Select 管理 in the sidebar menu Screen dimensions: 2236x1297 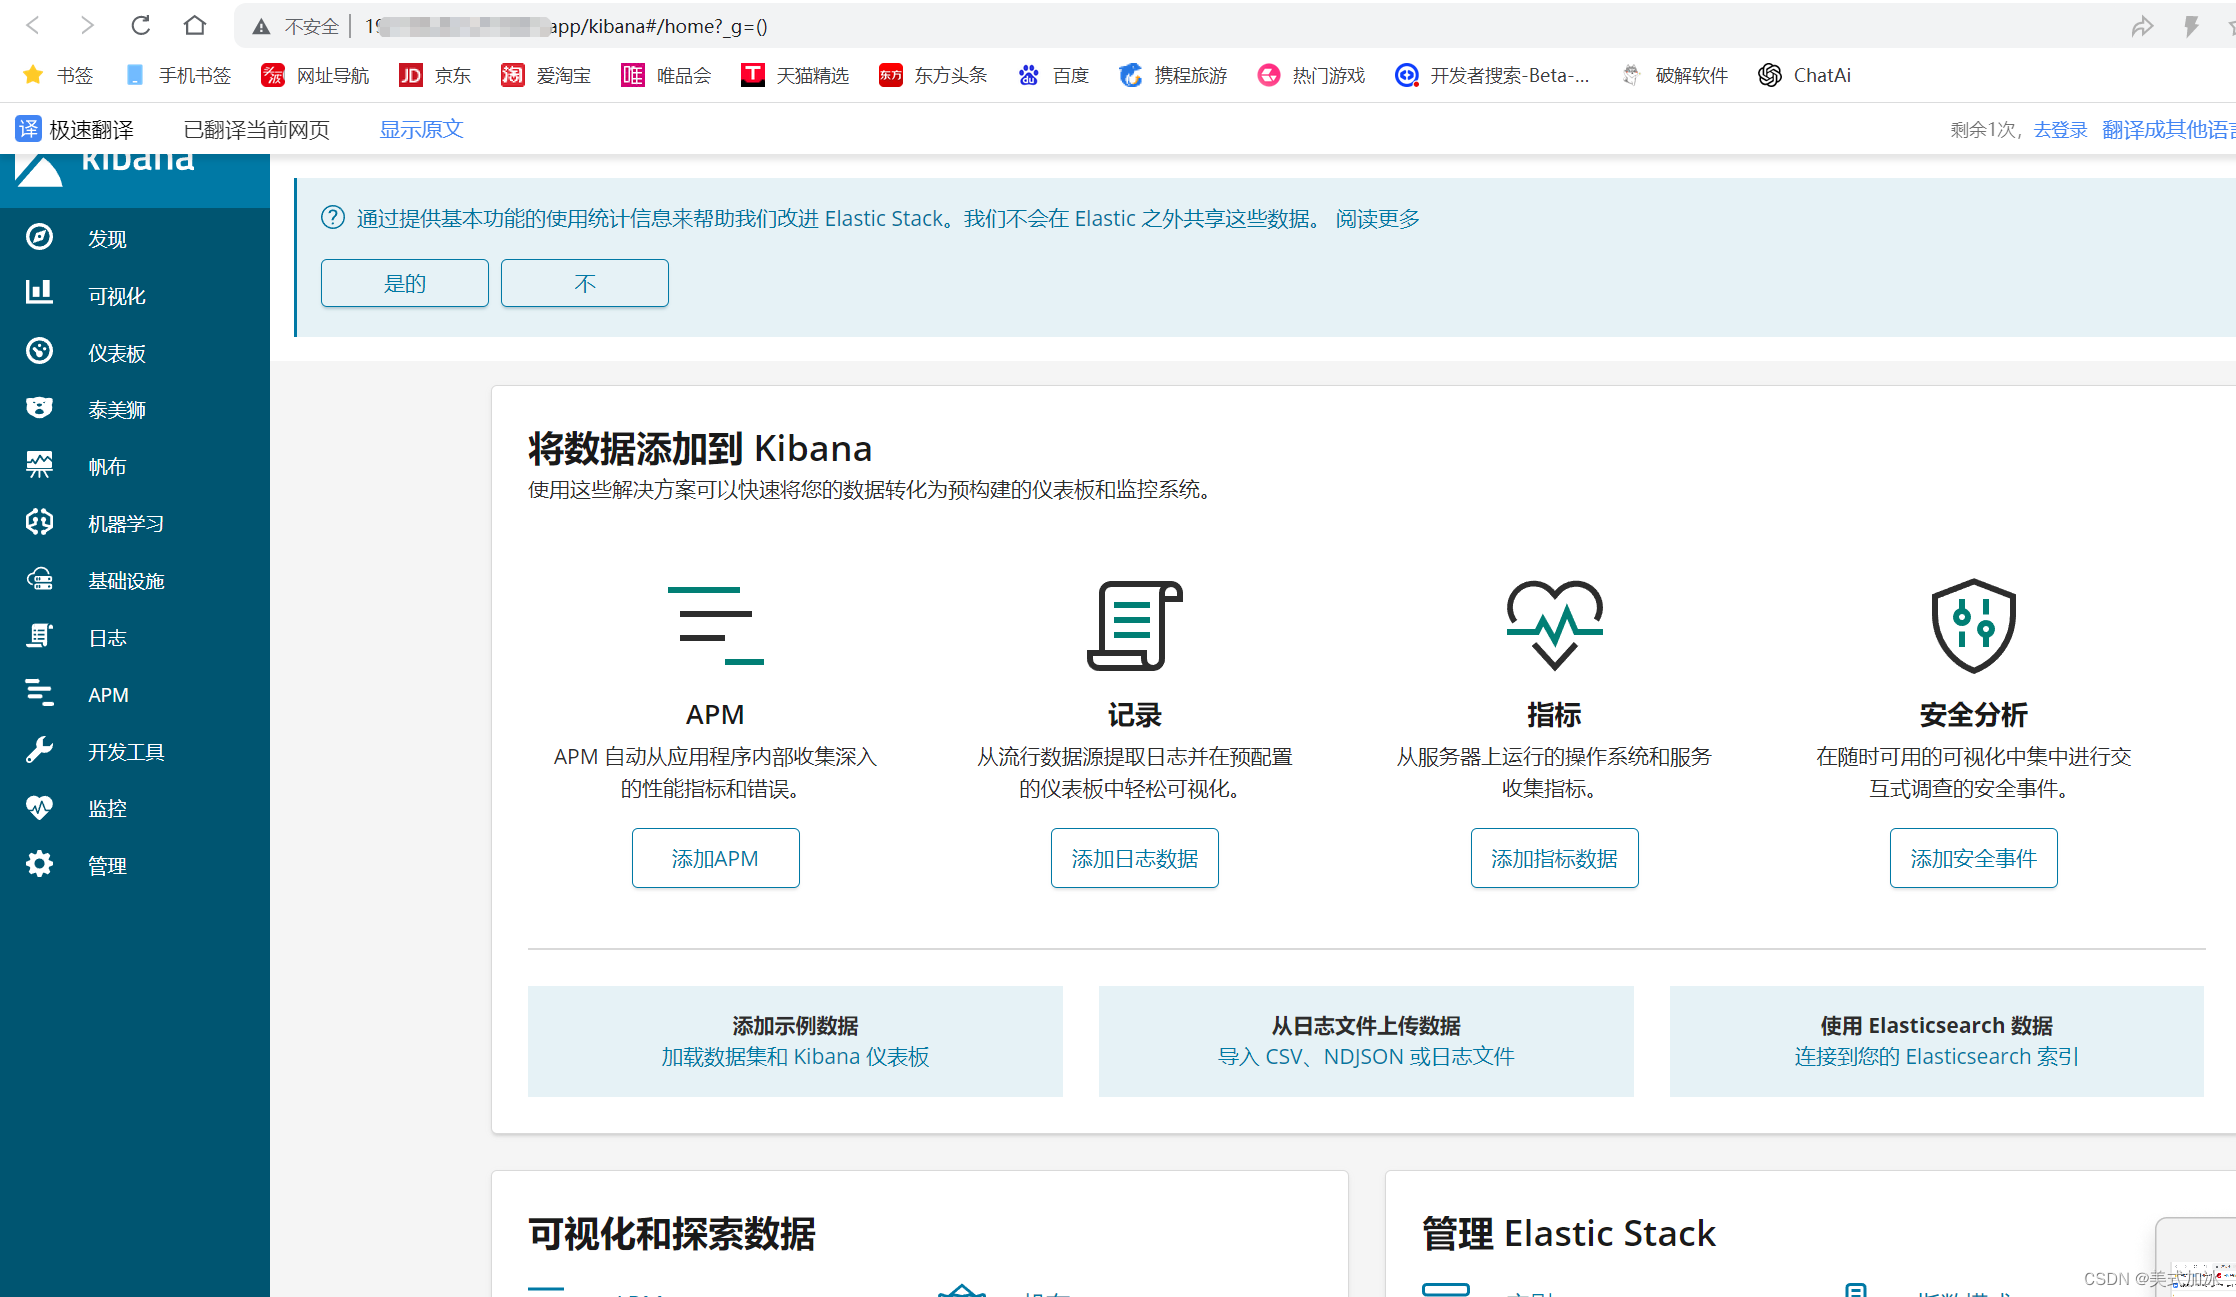tap(107, 866)
